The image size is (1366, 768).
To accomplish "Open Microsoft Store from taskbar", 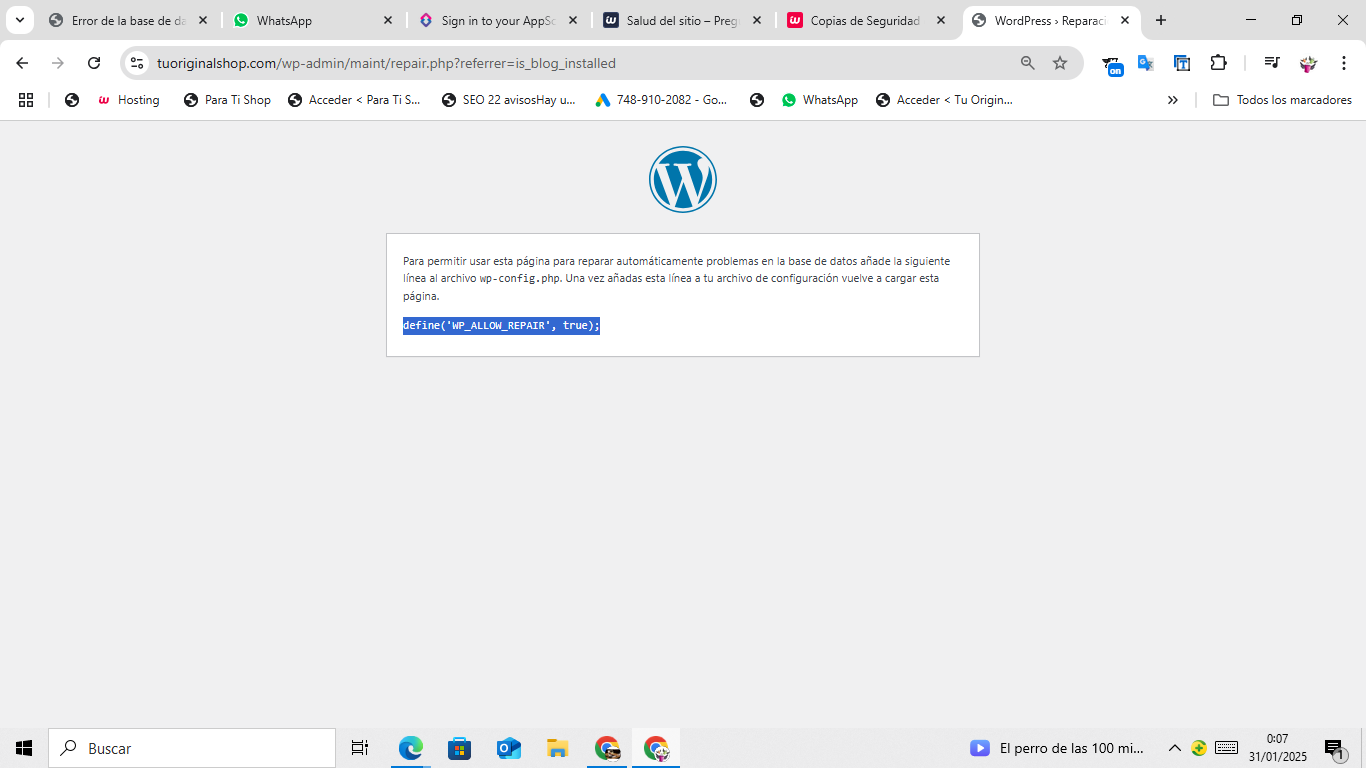I will 460,748.
